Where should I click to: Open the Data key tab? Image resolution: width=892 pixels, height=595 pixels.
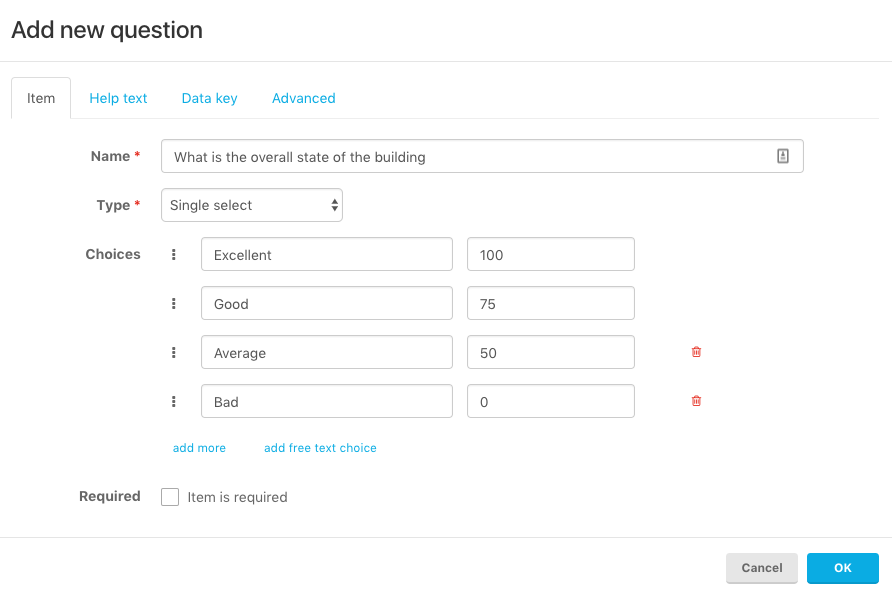tap(209, 98)
